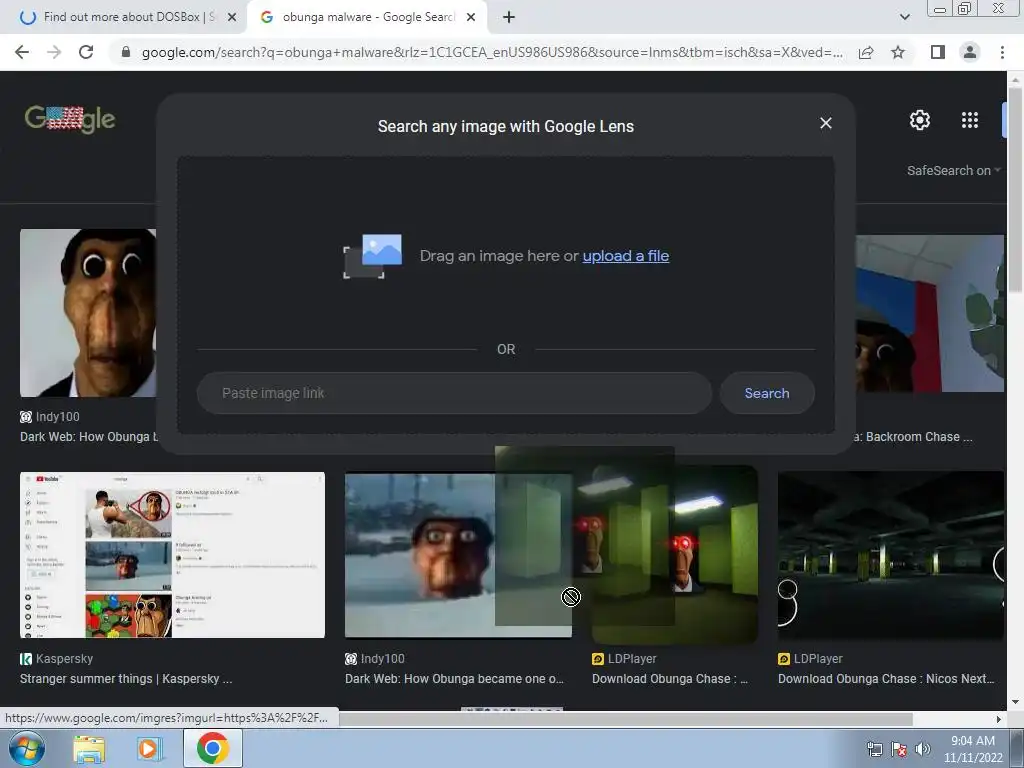Open the tab search chevron
Viewport: 1024px width, 768px height.
[x=904, y=17]
